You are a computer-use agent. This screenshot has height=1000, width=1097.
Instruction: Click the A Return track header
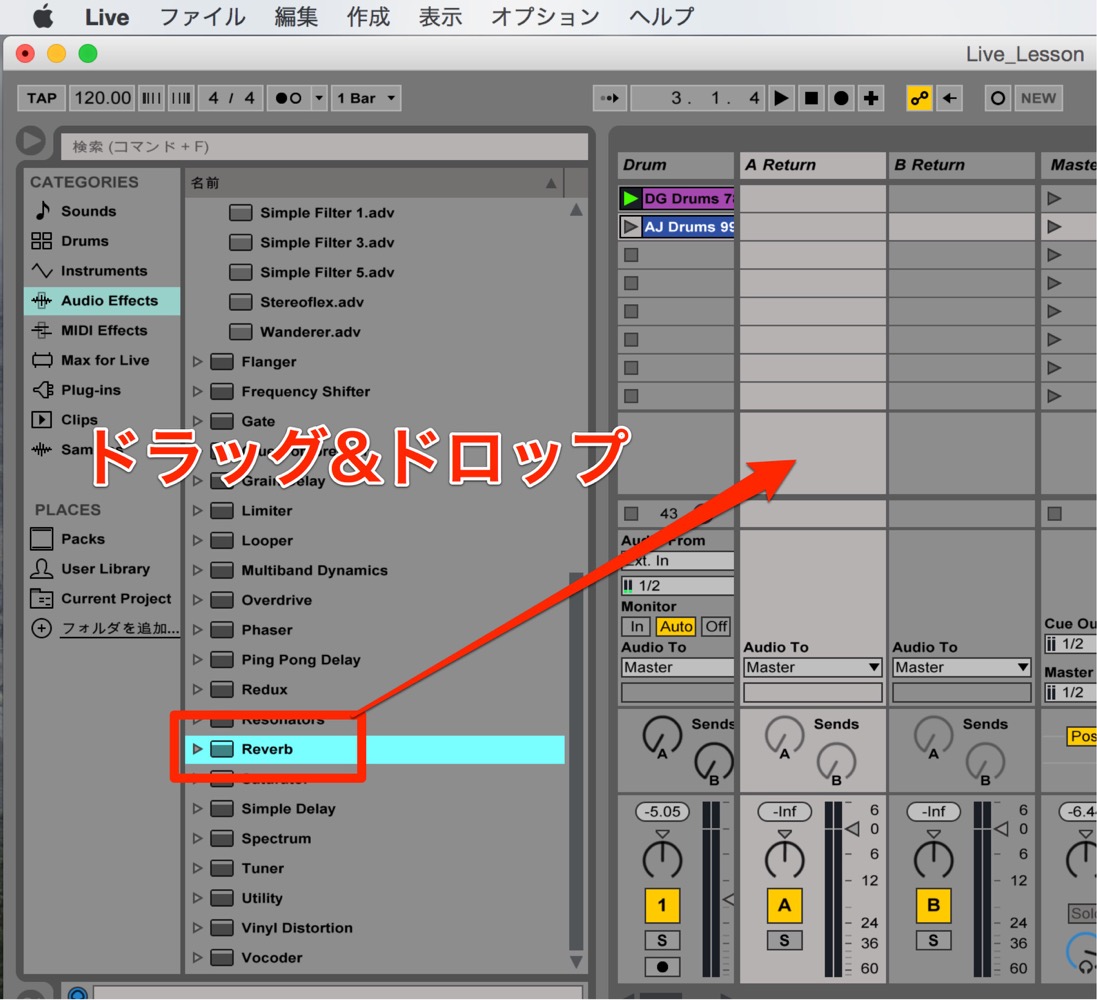pos(812,165)
